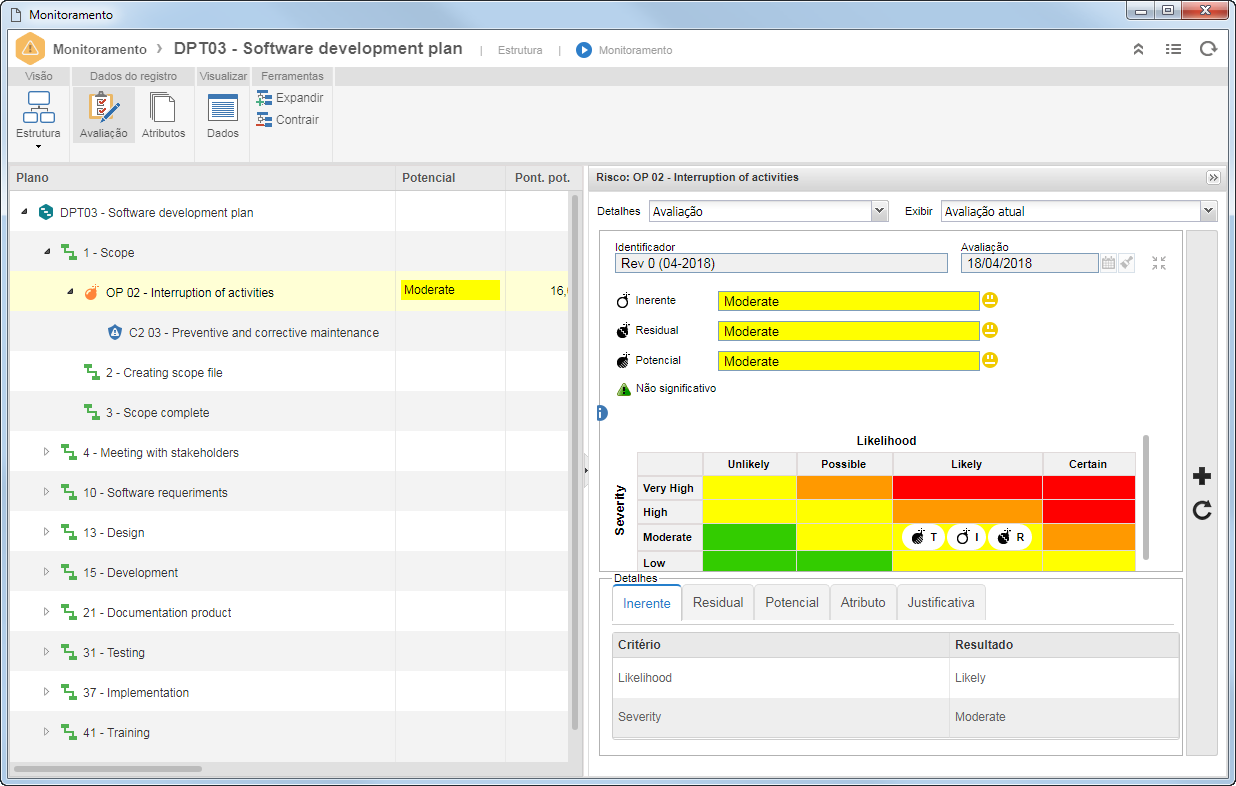Click the I bomb marker in risk matrix
Image resolution: width=1236 pixels, height=786 pixels.
[966, 537]
